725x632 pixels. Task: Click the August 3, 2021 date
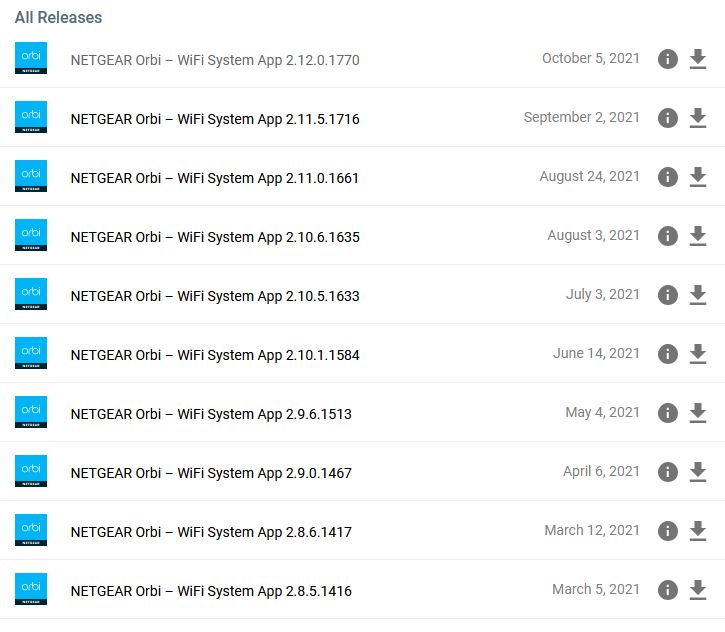pos(594,235)
